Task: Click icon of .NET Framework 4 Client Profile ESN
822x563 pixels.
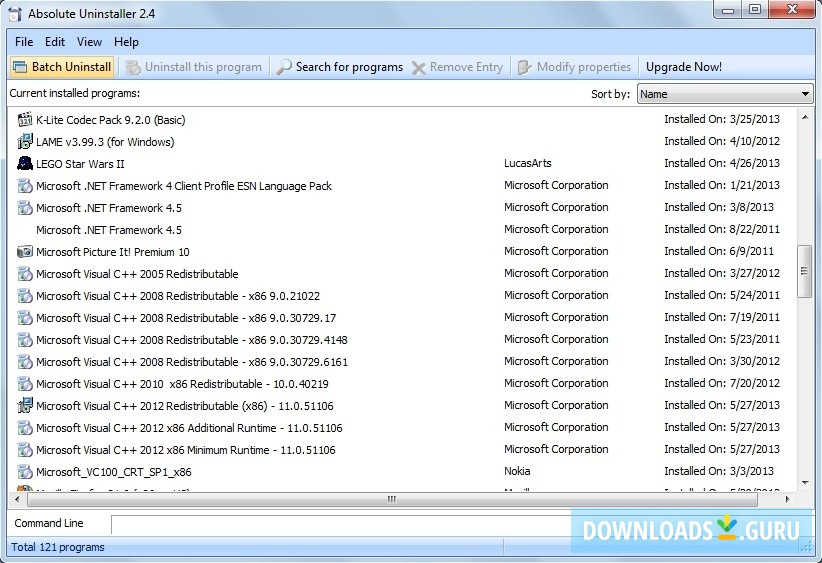Action: point(25,186)
